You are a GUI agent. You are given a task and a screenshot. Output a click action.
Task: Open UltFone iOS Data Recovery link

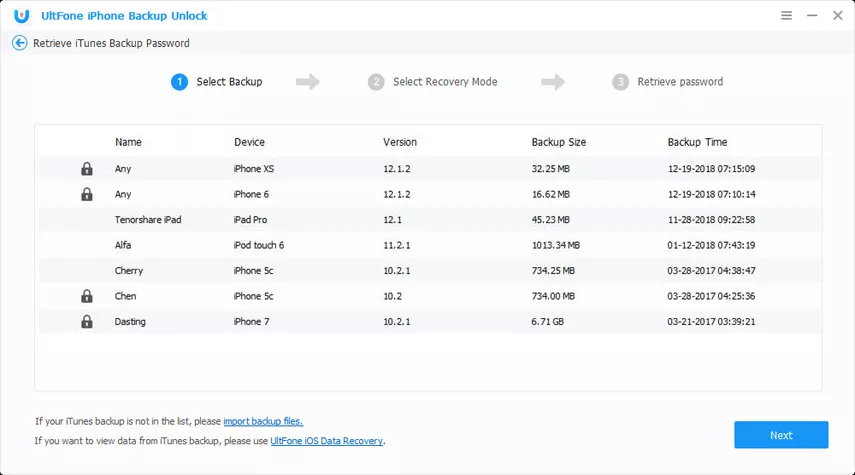327,441
